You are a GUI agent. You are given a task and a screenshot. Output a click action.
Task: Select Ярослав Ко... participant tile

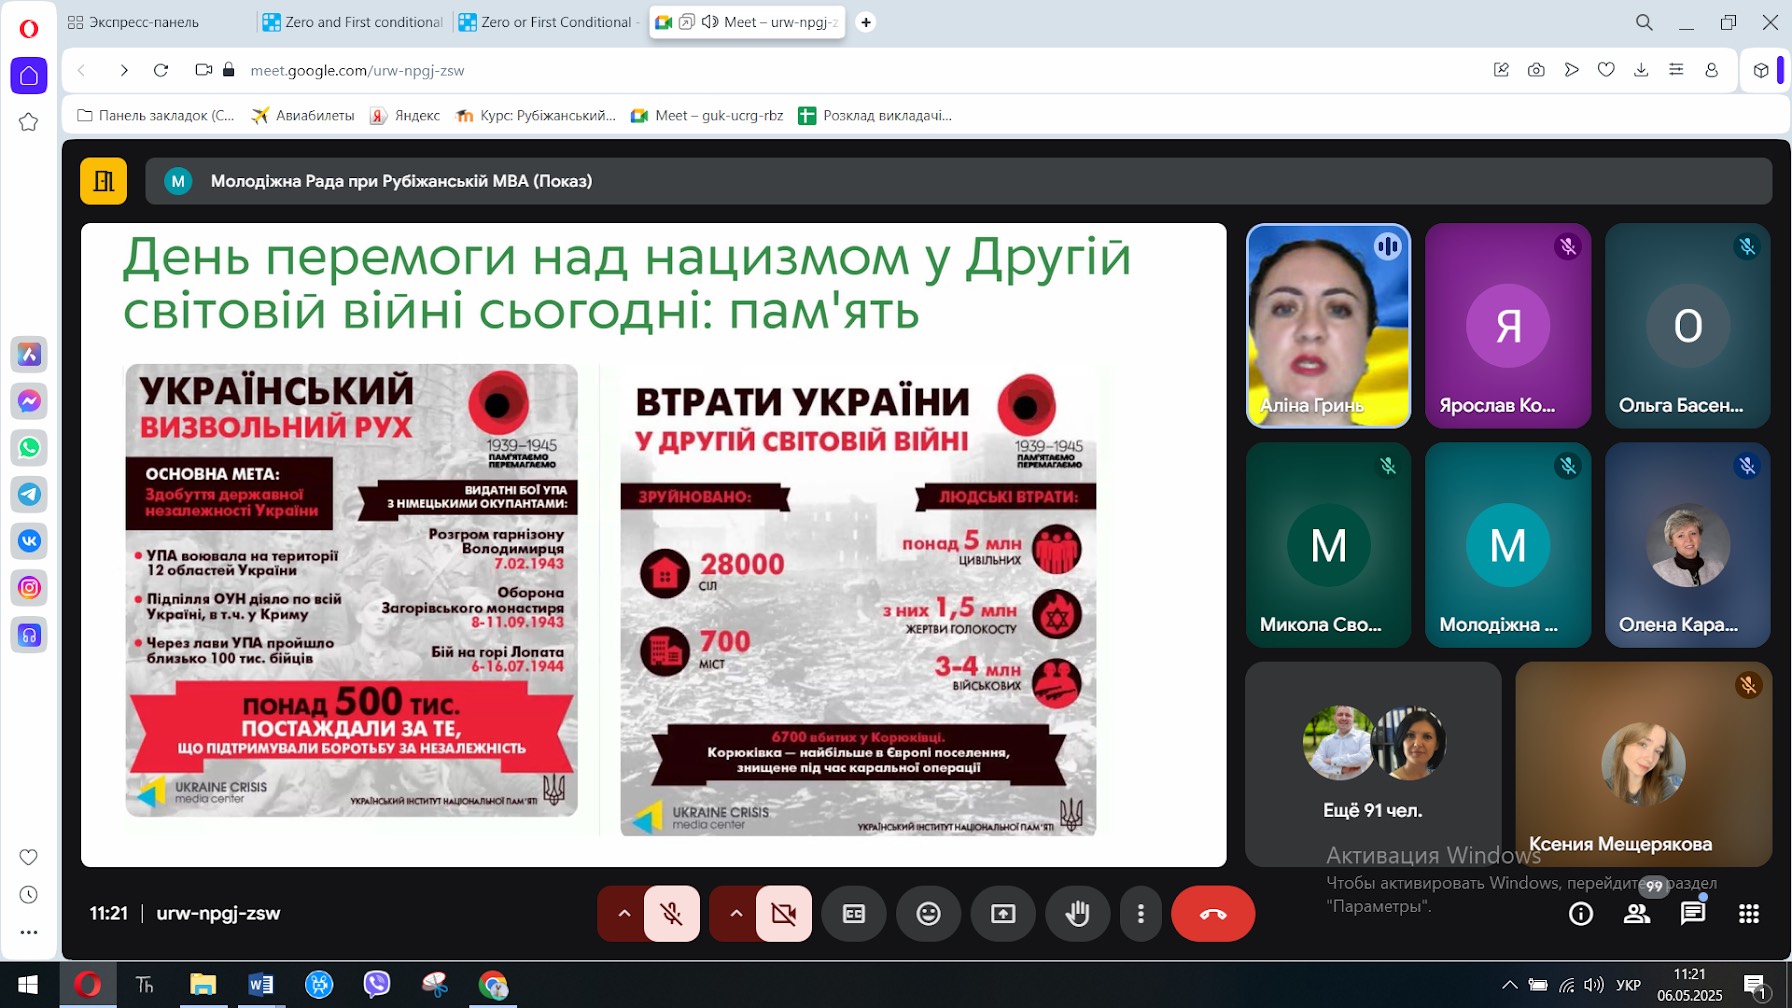[1508, 326]
